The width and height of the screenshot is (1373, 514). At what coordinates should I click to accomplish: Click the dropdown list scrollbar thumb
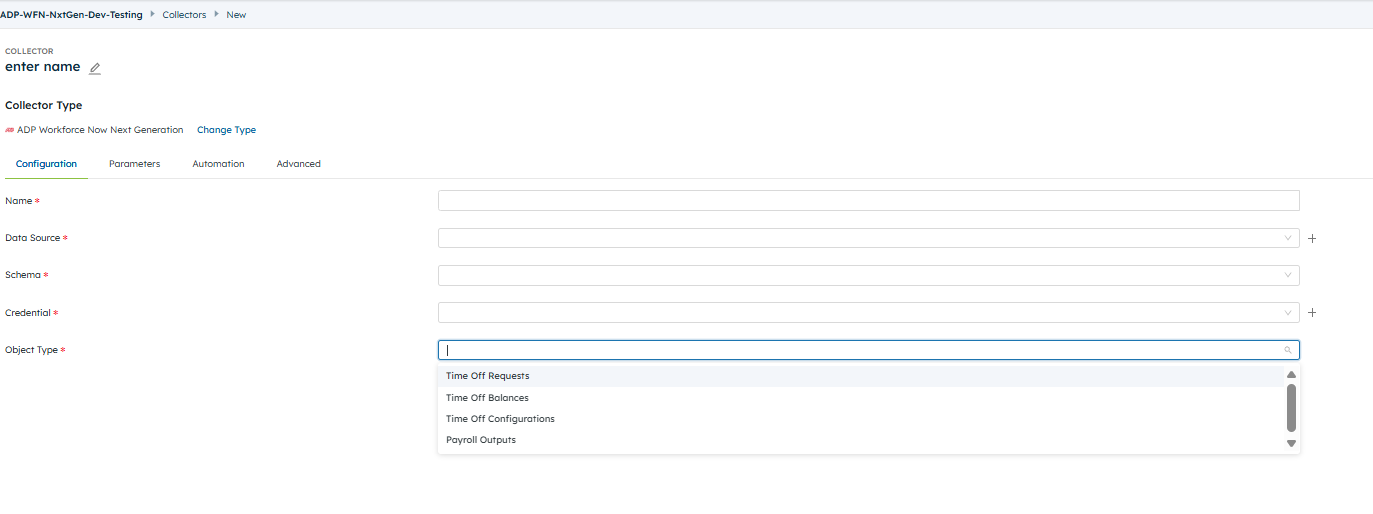pos(1291,407)
